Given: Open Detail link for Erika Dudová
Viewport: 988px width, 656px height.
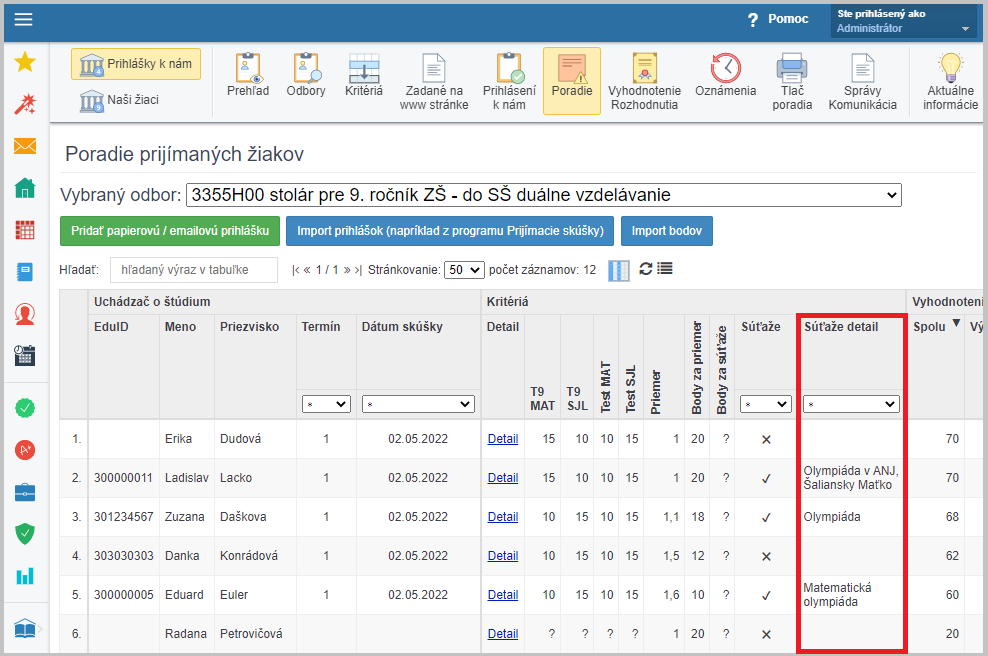Looking at the screenshot, I should [x=502, y=438].
